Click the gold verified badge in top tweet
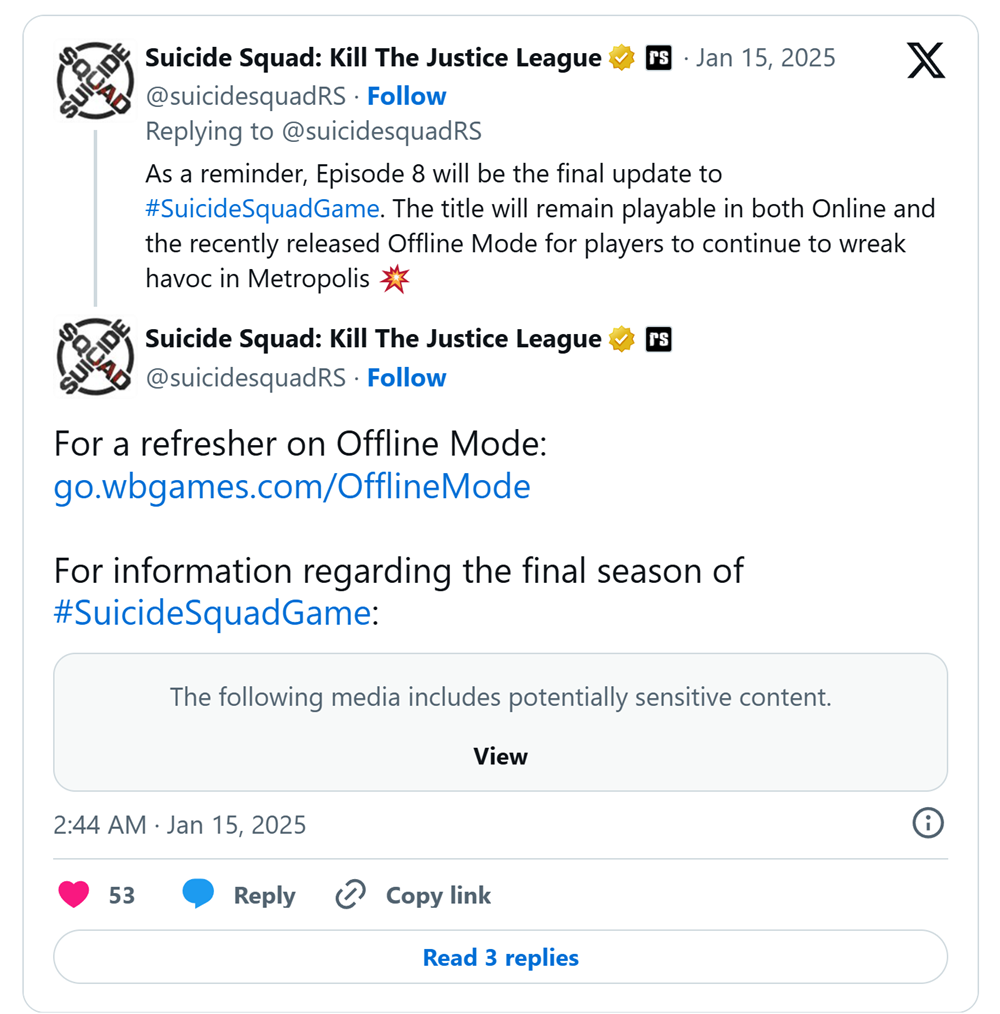Viewport: 1000px width, 1014px height. tap(622, 59)
